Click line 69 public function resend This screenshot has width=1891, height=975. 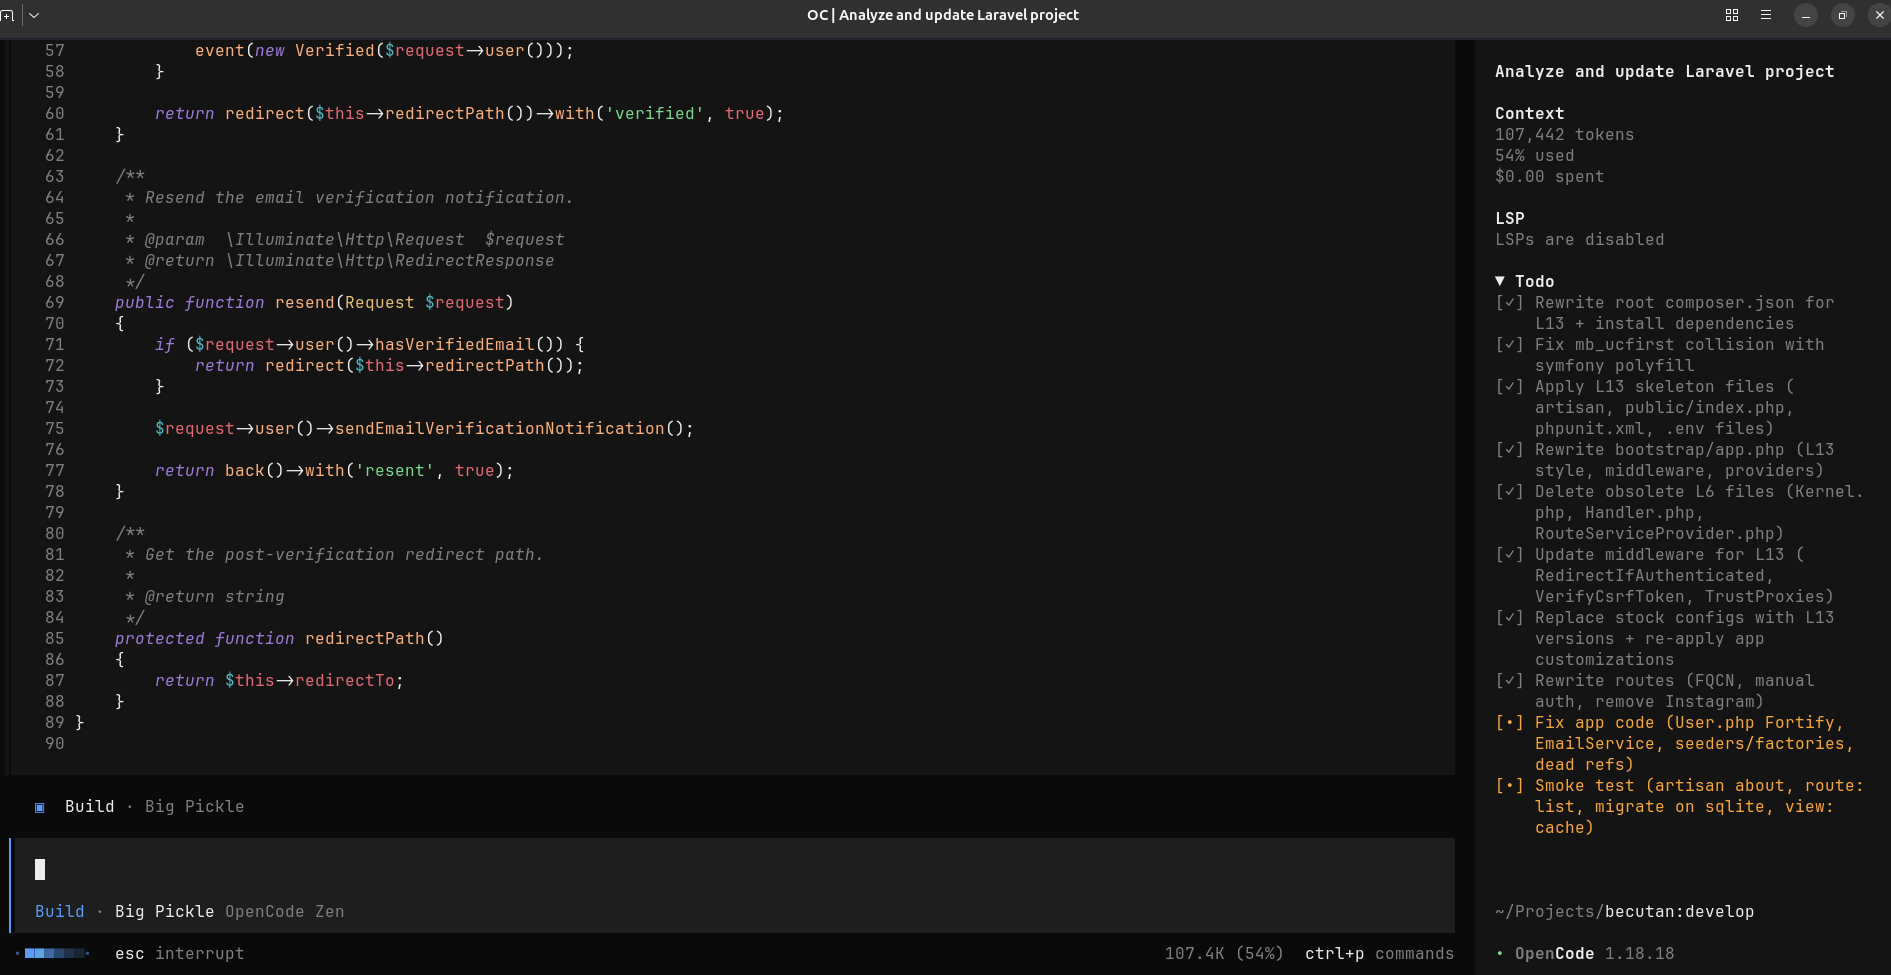(314, 302)
